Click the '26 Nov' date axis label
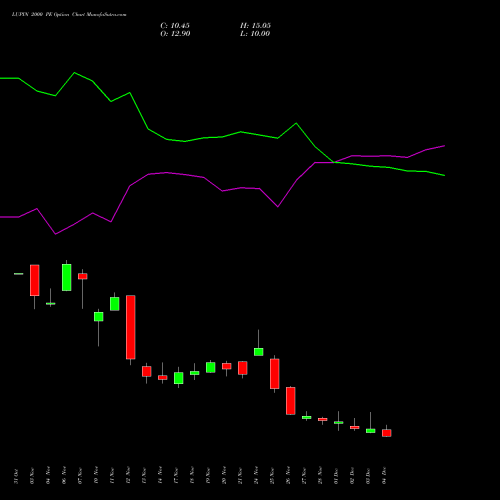This screenshot has height=500, width=500. tap(288, 476)
